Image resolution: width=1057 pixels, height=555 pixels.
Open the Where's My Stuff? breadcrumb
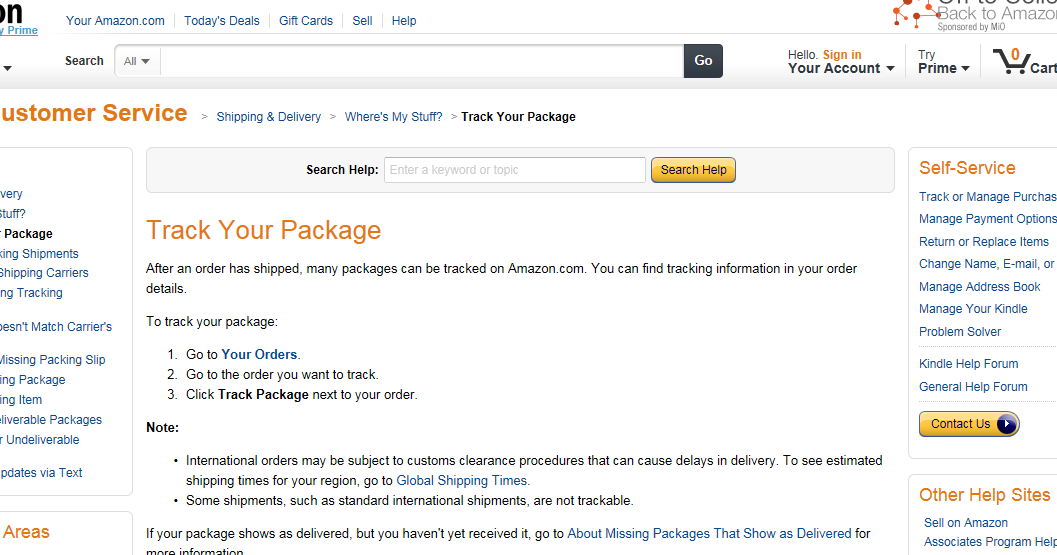point(393,117)
